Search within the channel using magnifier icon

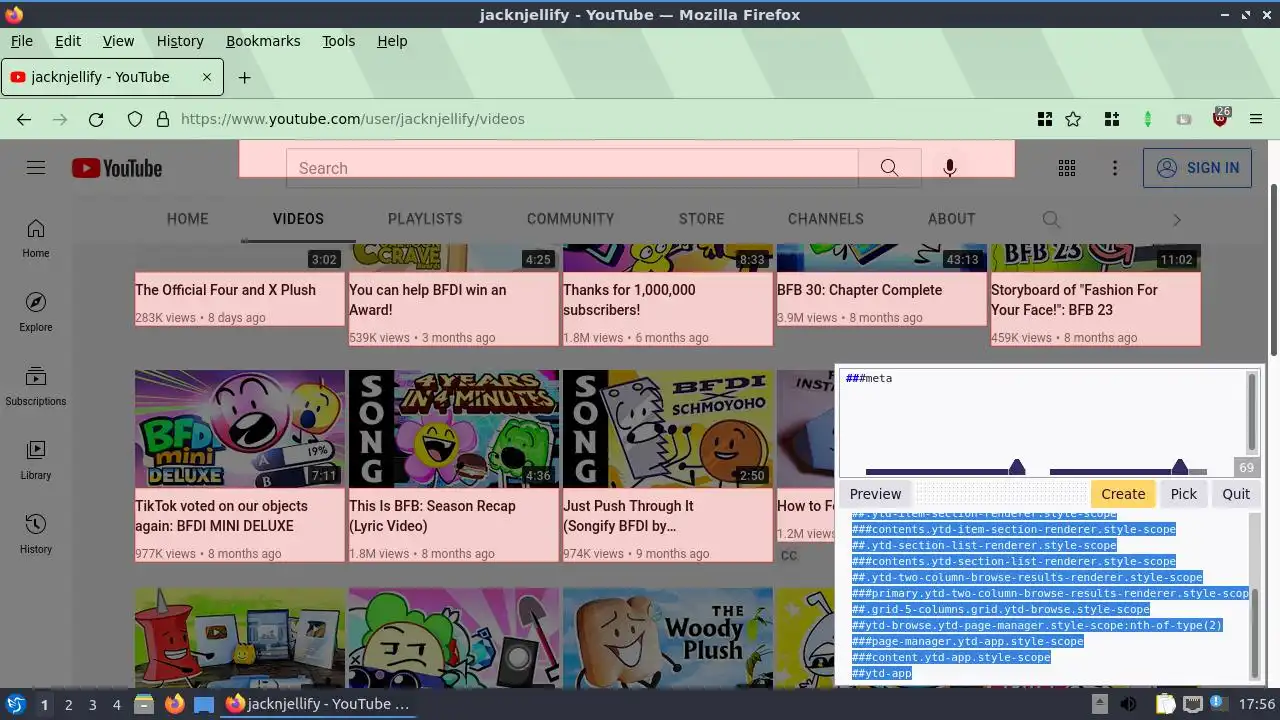1051,219
